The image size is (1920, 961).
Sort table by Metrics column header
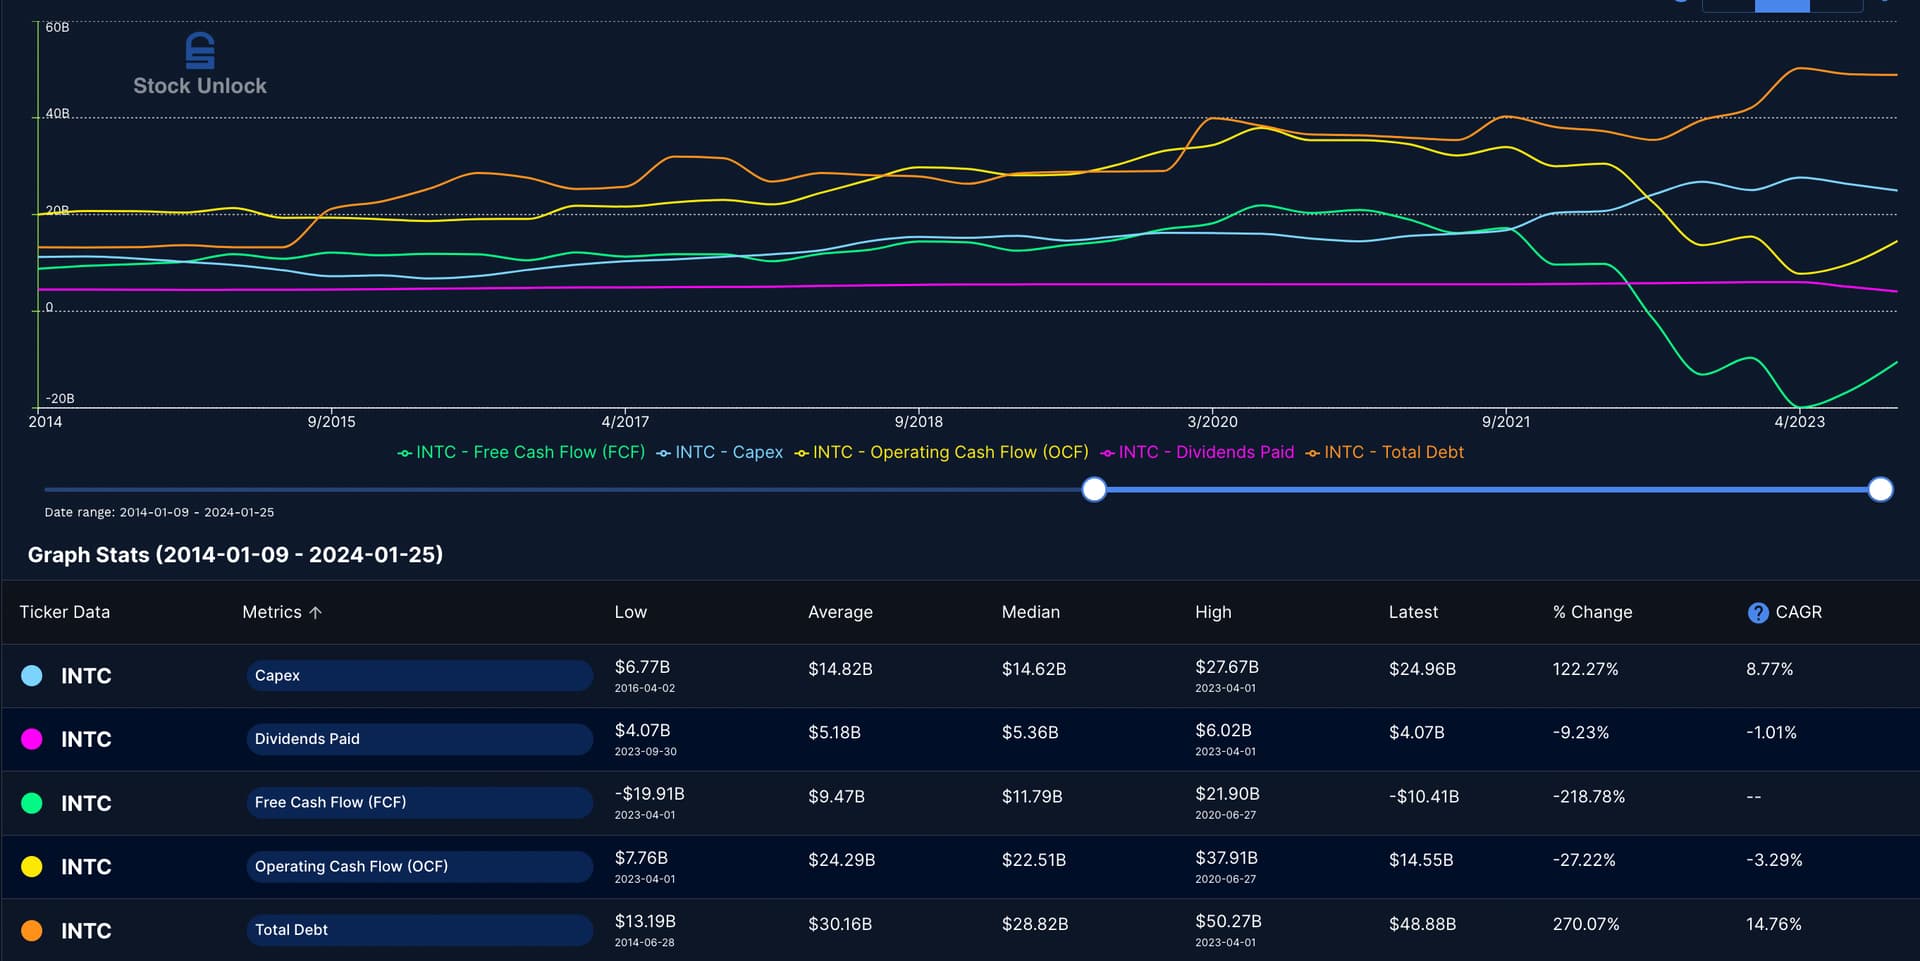pyautogui.click(x=282, y=612)
